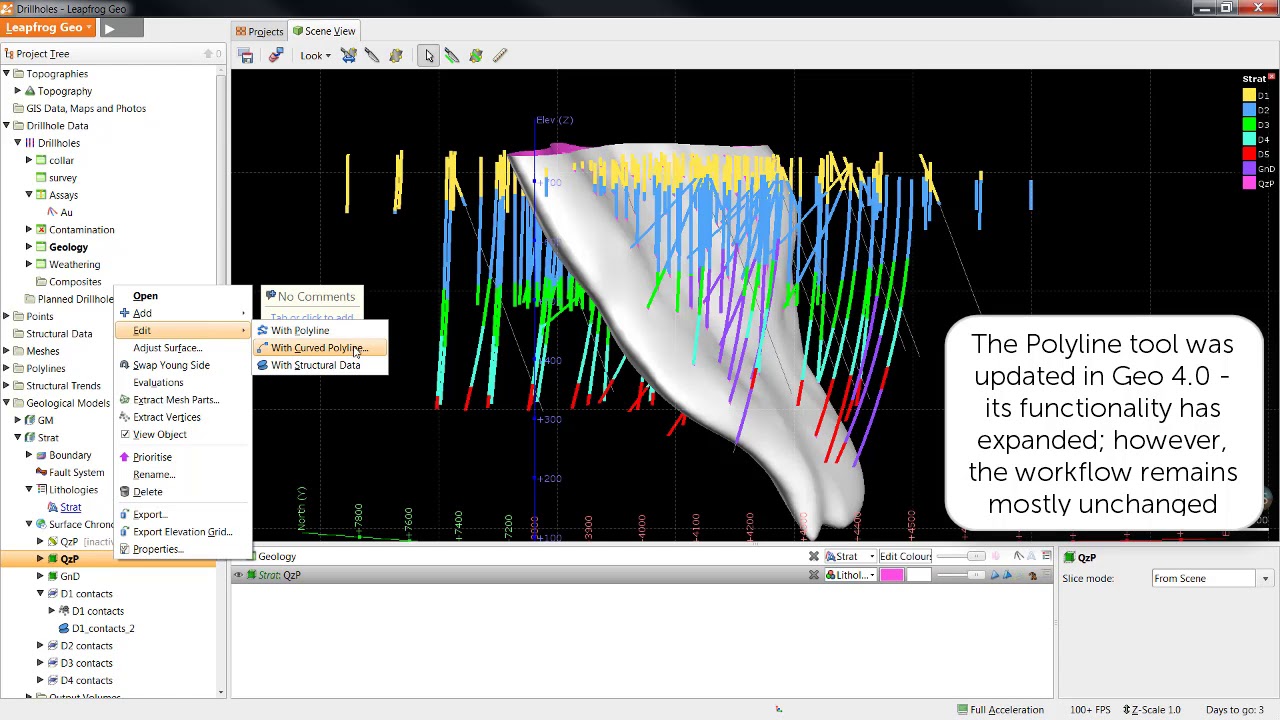Open the Lithol display dropdown for QzP
1280x720 pixels.
pos(850,575)
